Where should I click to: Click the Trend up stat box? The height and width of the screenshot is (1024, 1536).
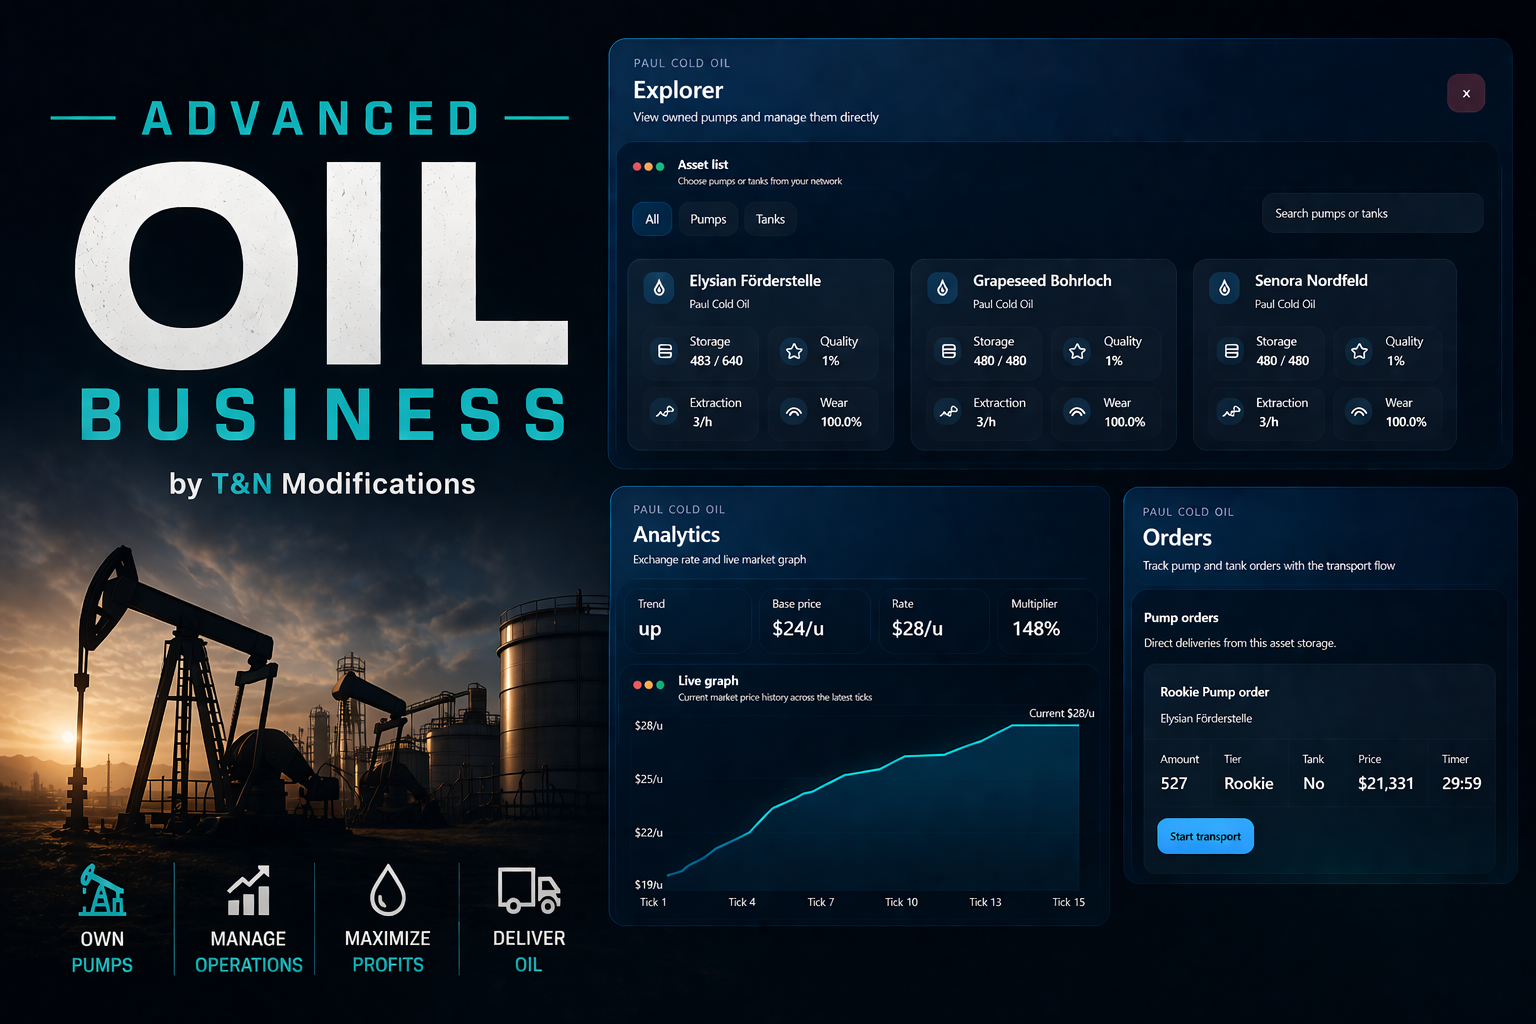(x=689, y=619)
